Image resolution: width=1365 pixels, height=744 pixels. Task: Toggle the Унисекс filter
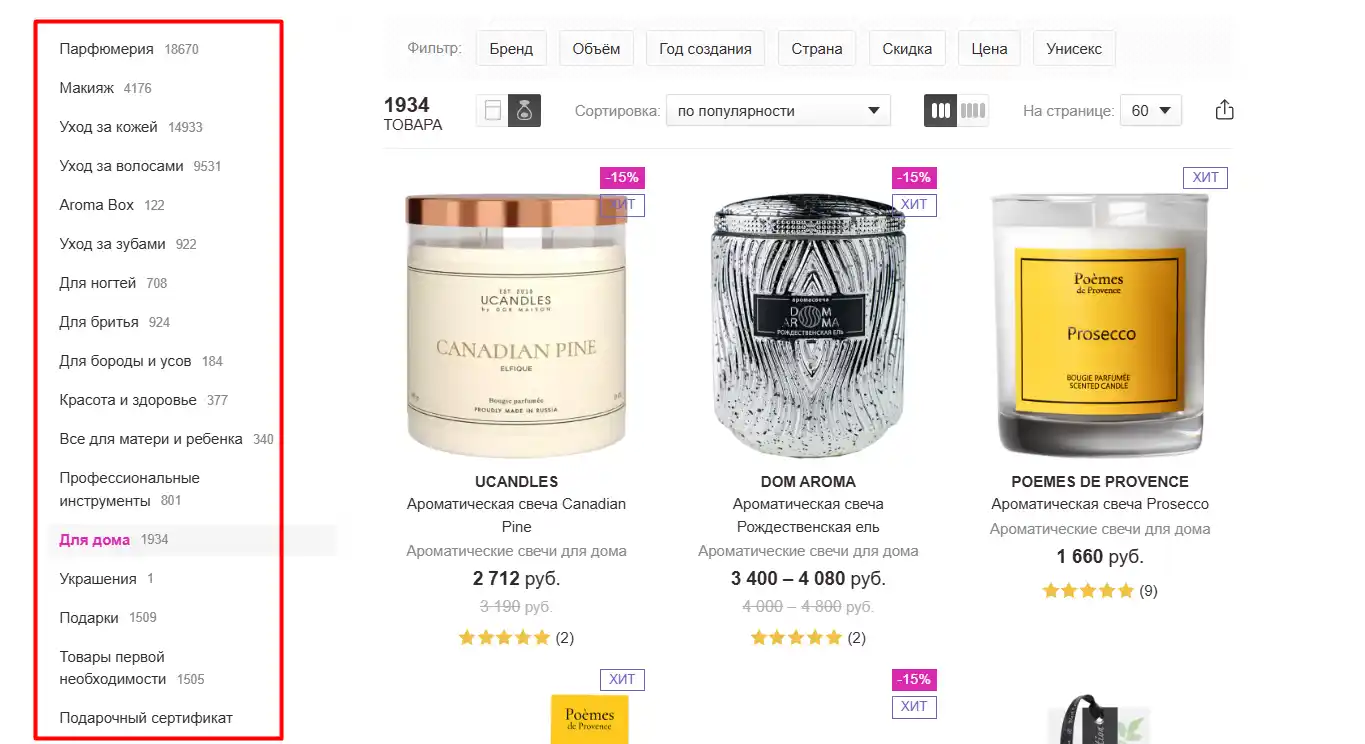point(1074,48)
